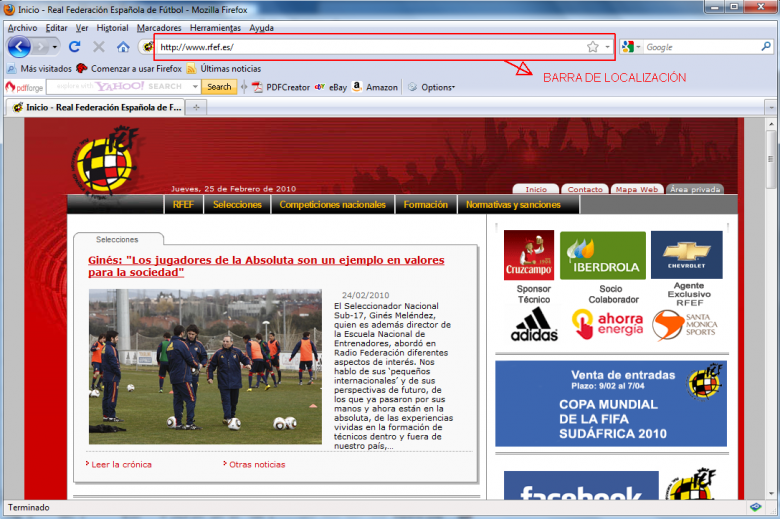Open the Marcadores menu
Viewport: 780px width, 519px height.
(159, 28)
